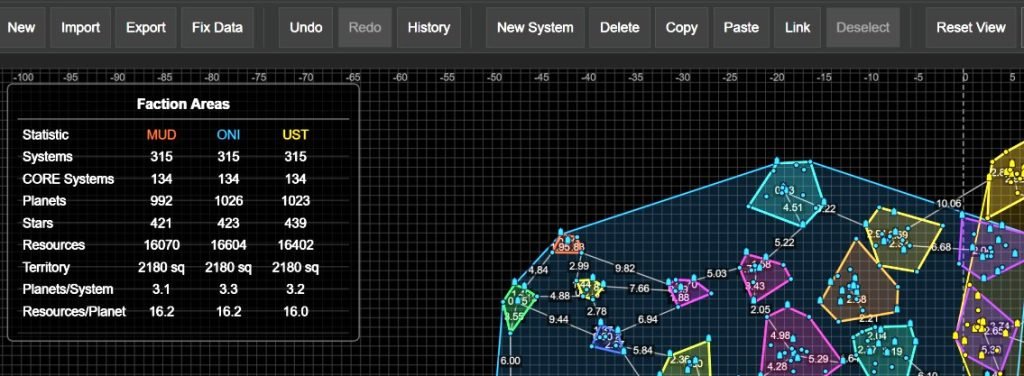Image resolution: width=1024 pixels, height=376 pixels.
Task: Click link distance label 4.84
Action: click(538, 270)
